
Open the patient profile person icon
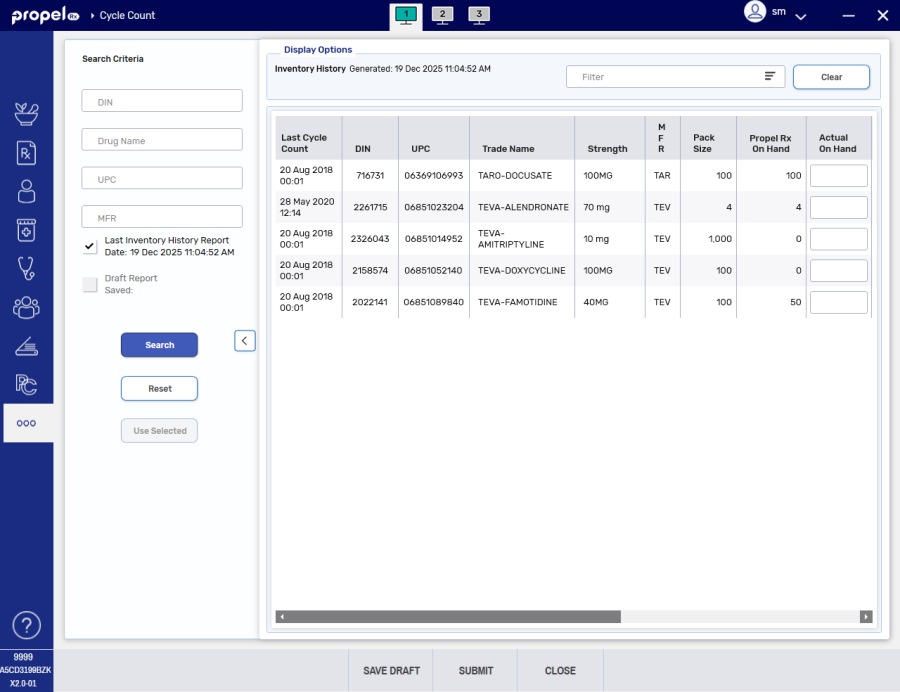coord(26,191)
